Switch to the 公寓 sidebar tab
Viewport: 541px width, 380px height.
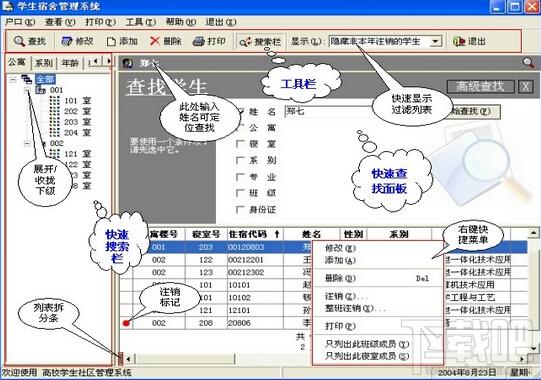tap(17, 62)
